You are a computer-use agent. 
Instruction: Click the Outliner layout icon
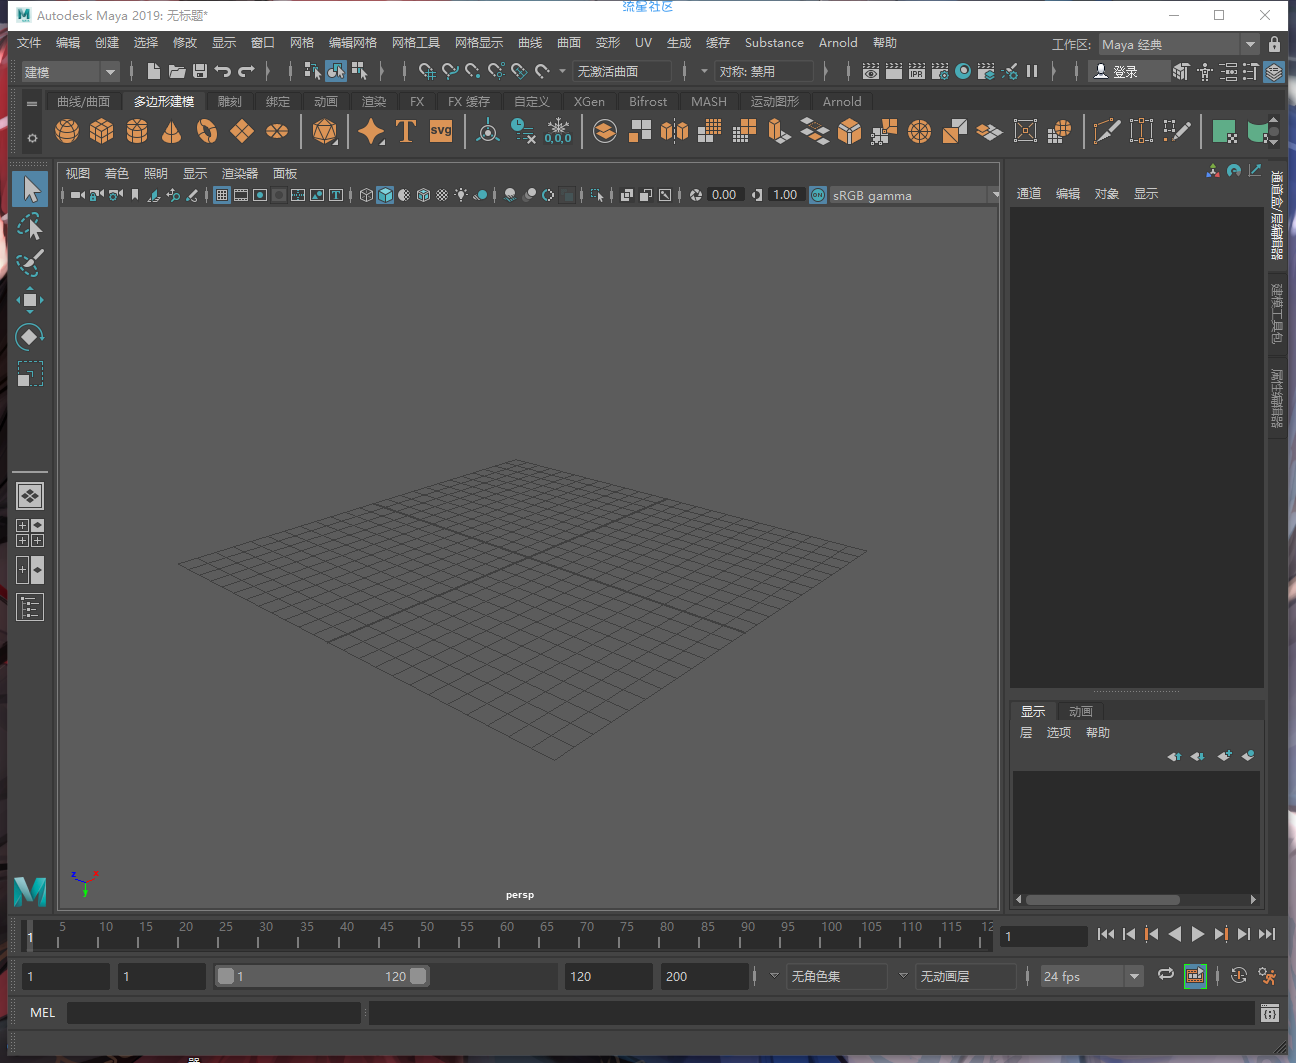point(30,607)
